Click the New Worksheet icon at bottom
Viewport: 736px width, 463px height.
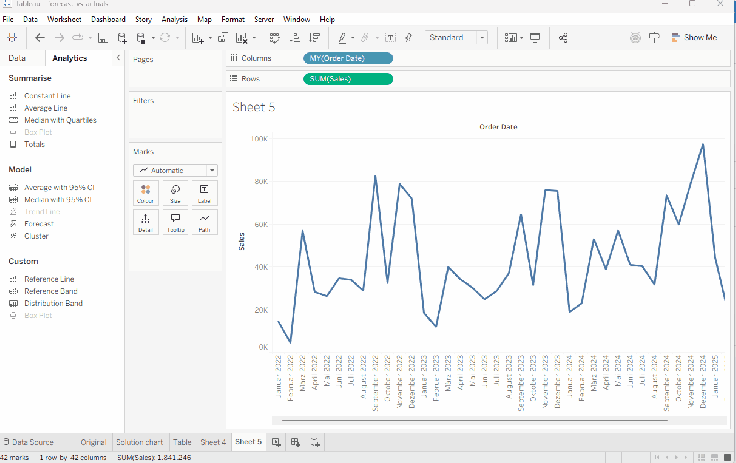click(x=276, y=441)
